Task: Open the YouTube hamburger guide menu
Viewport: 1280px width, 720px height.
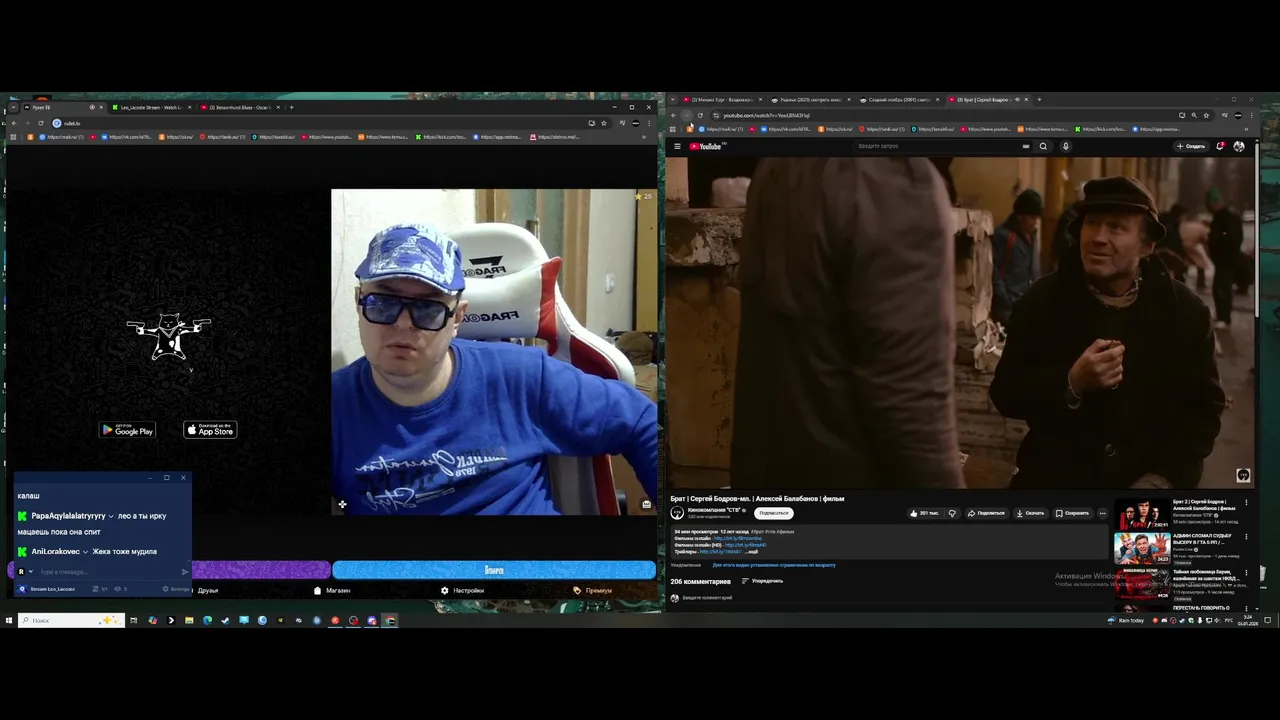Action: (x=677, y=146)
